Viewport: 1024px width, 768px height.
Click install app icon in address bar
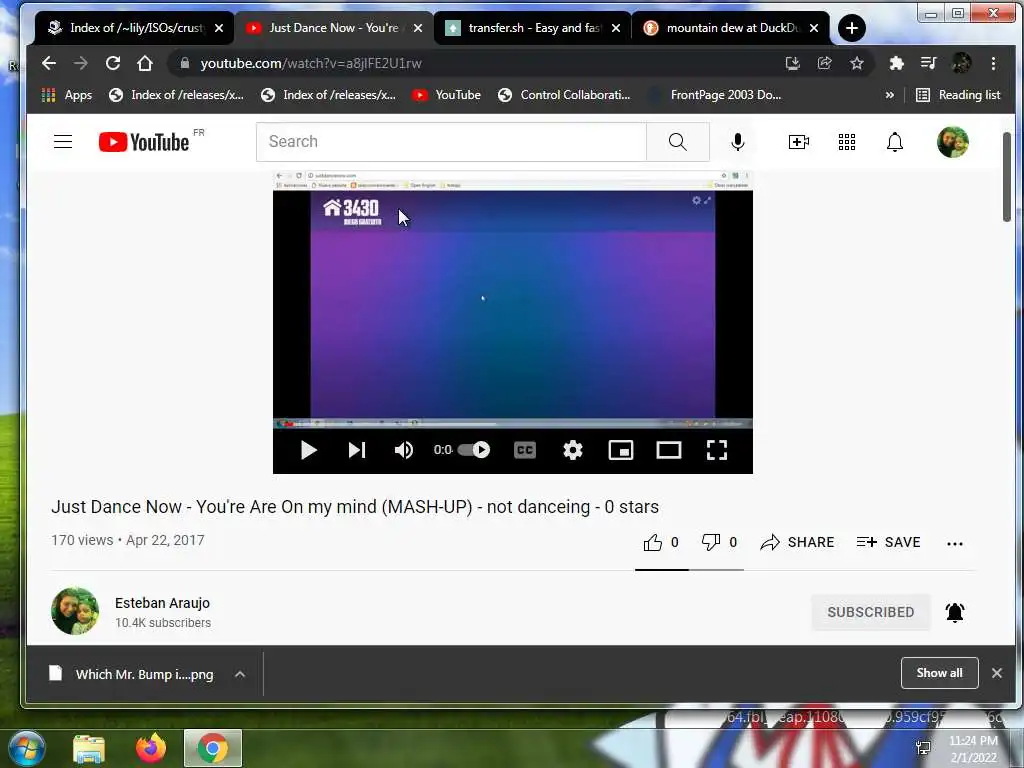(793, 63)
